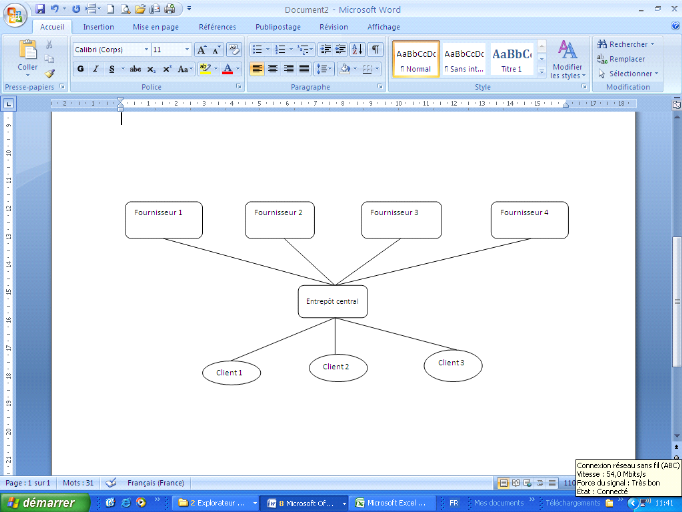Activate the format painter brush
The height and width of the screenshot is (512, 682).
coord(50,73)
